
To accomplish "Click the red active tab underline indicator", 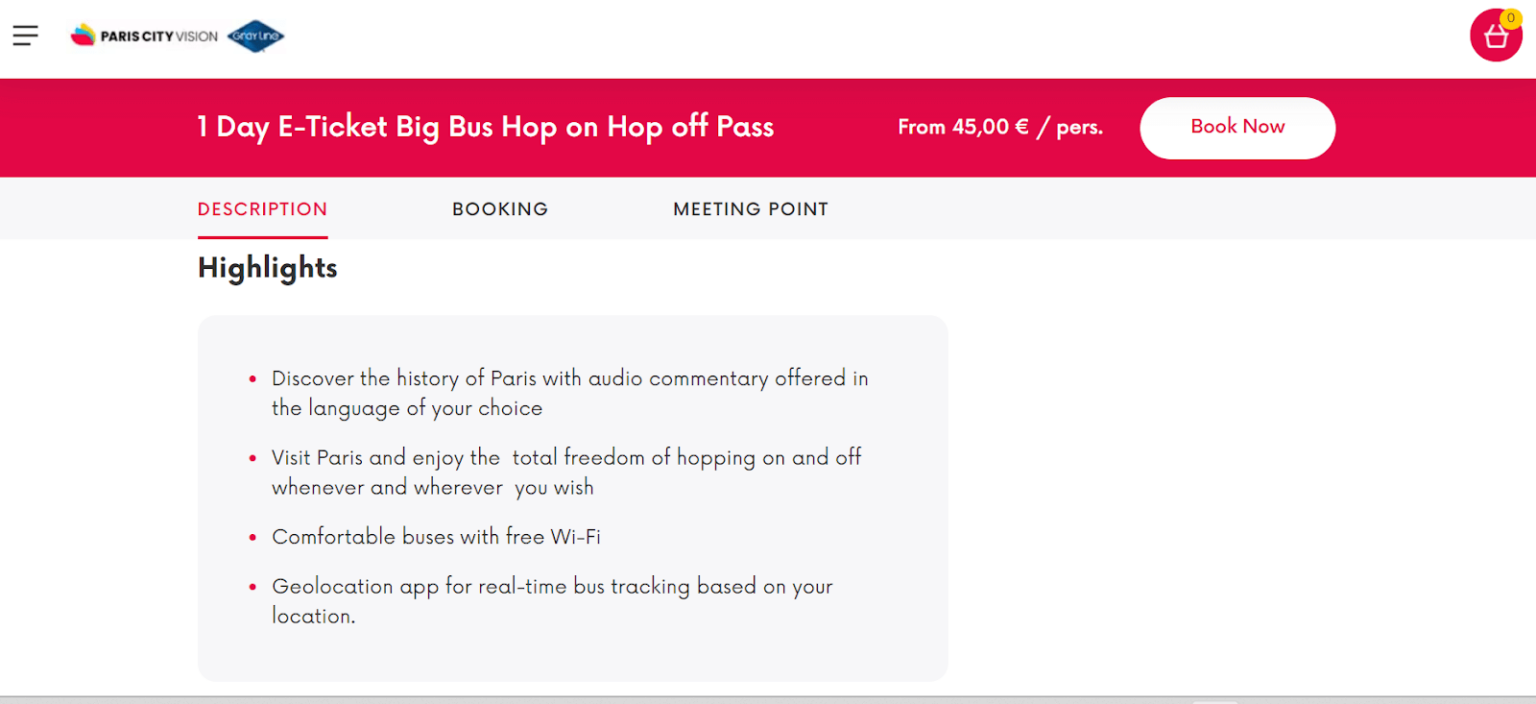I will click(262, 237).
